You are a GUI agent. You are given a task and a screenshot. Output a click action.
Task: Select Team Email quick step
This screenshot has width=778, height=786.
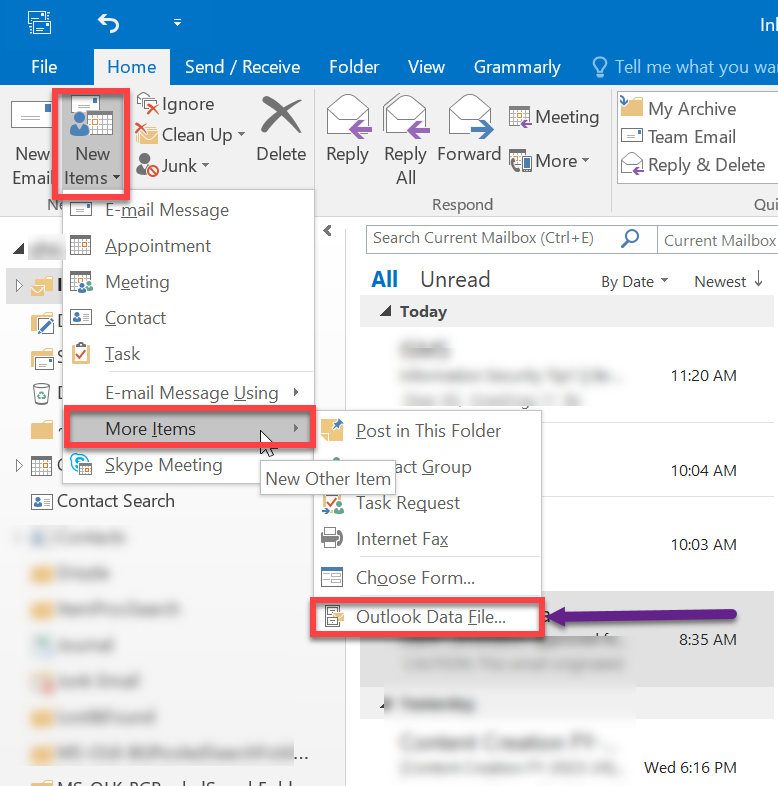point(679,136)
